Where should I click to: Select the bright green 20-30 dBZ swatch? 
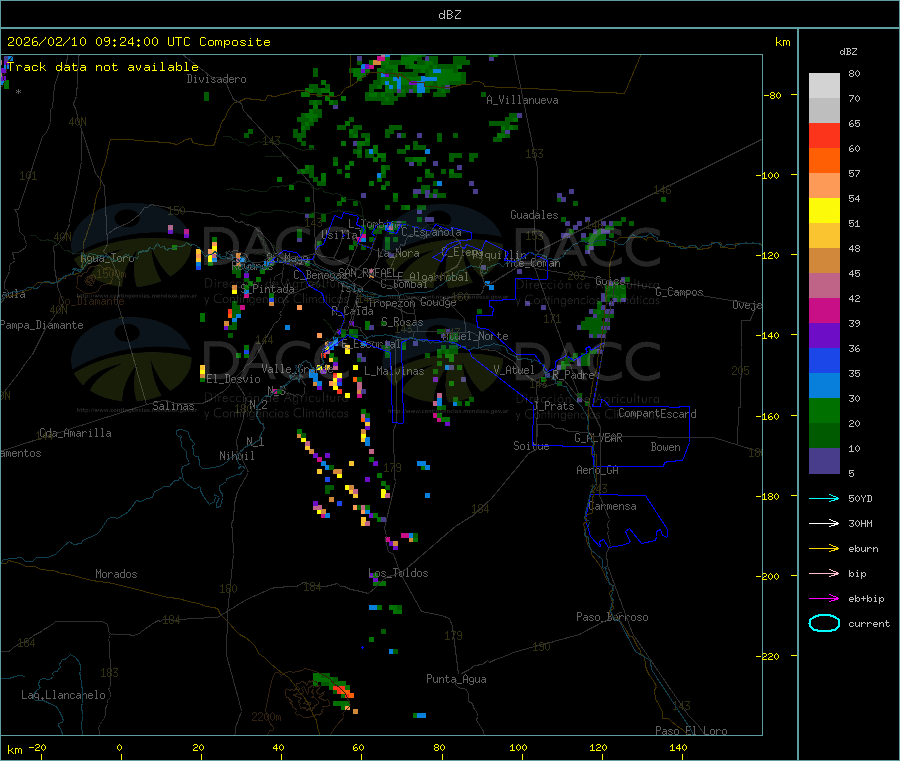824,410
